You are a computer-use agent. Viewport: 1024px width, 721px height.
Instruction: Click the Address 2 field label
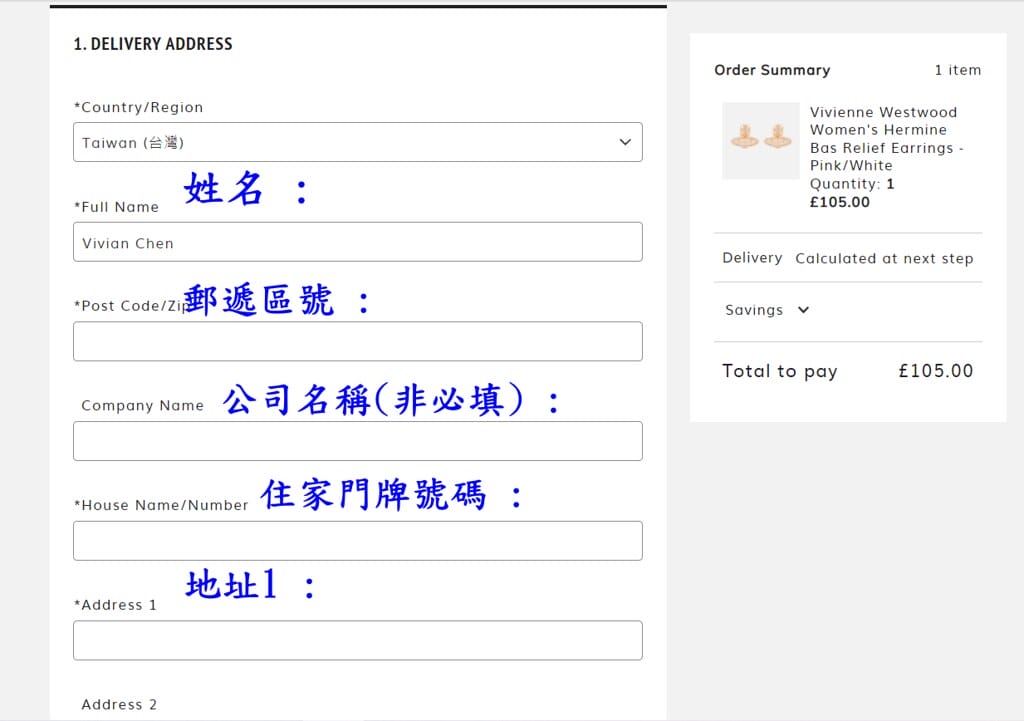[x=119, y=704]
